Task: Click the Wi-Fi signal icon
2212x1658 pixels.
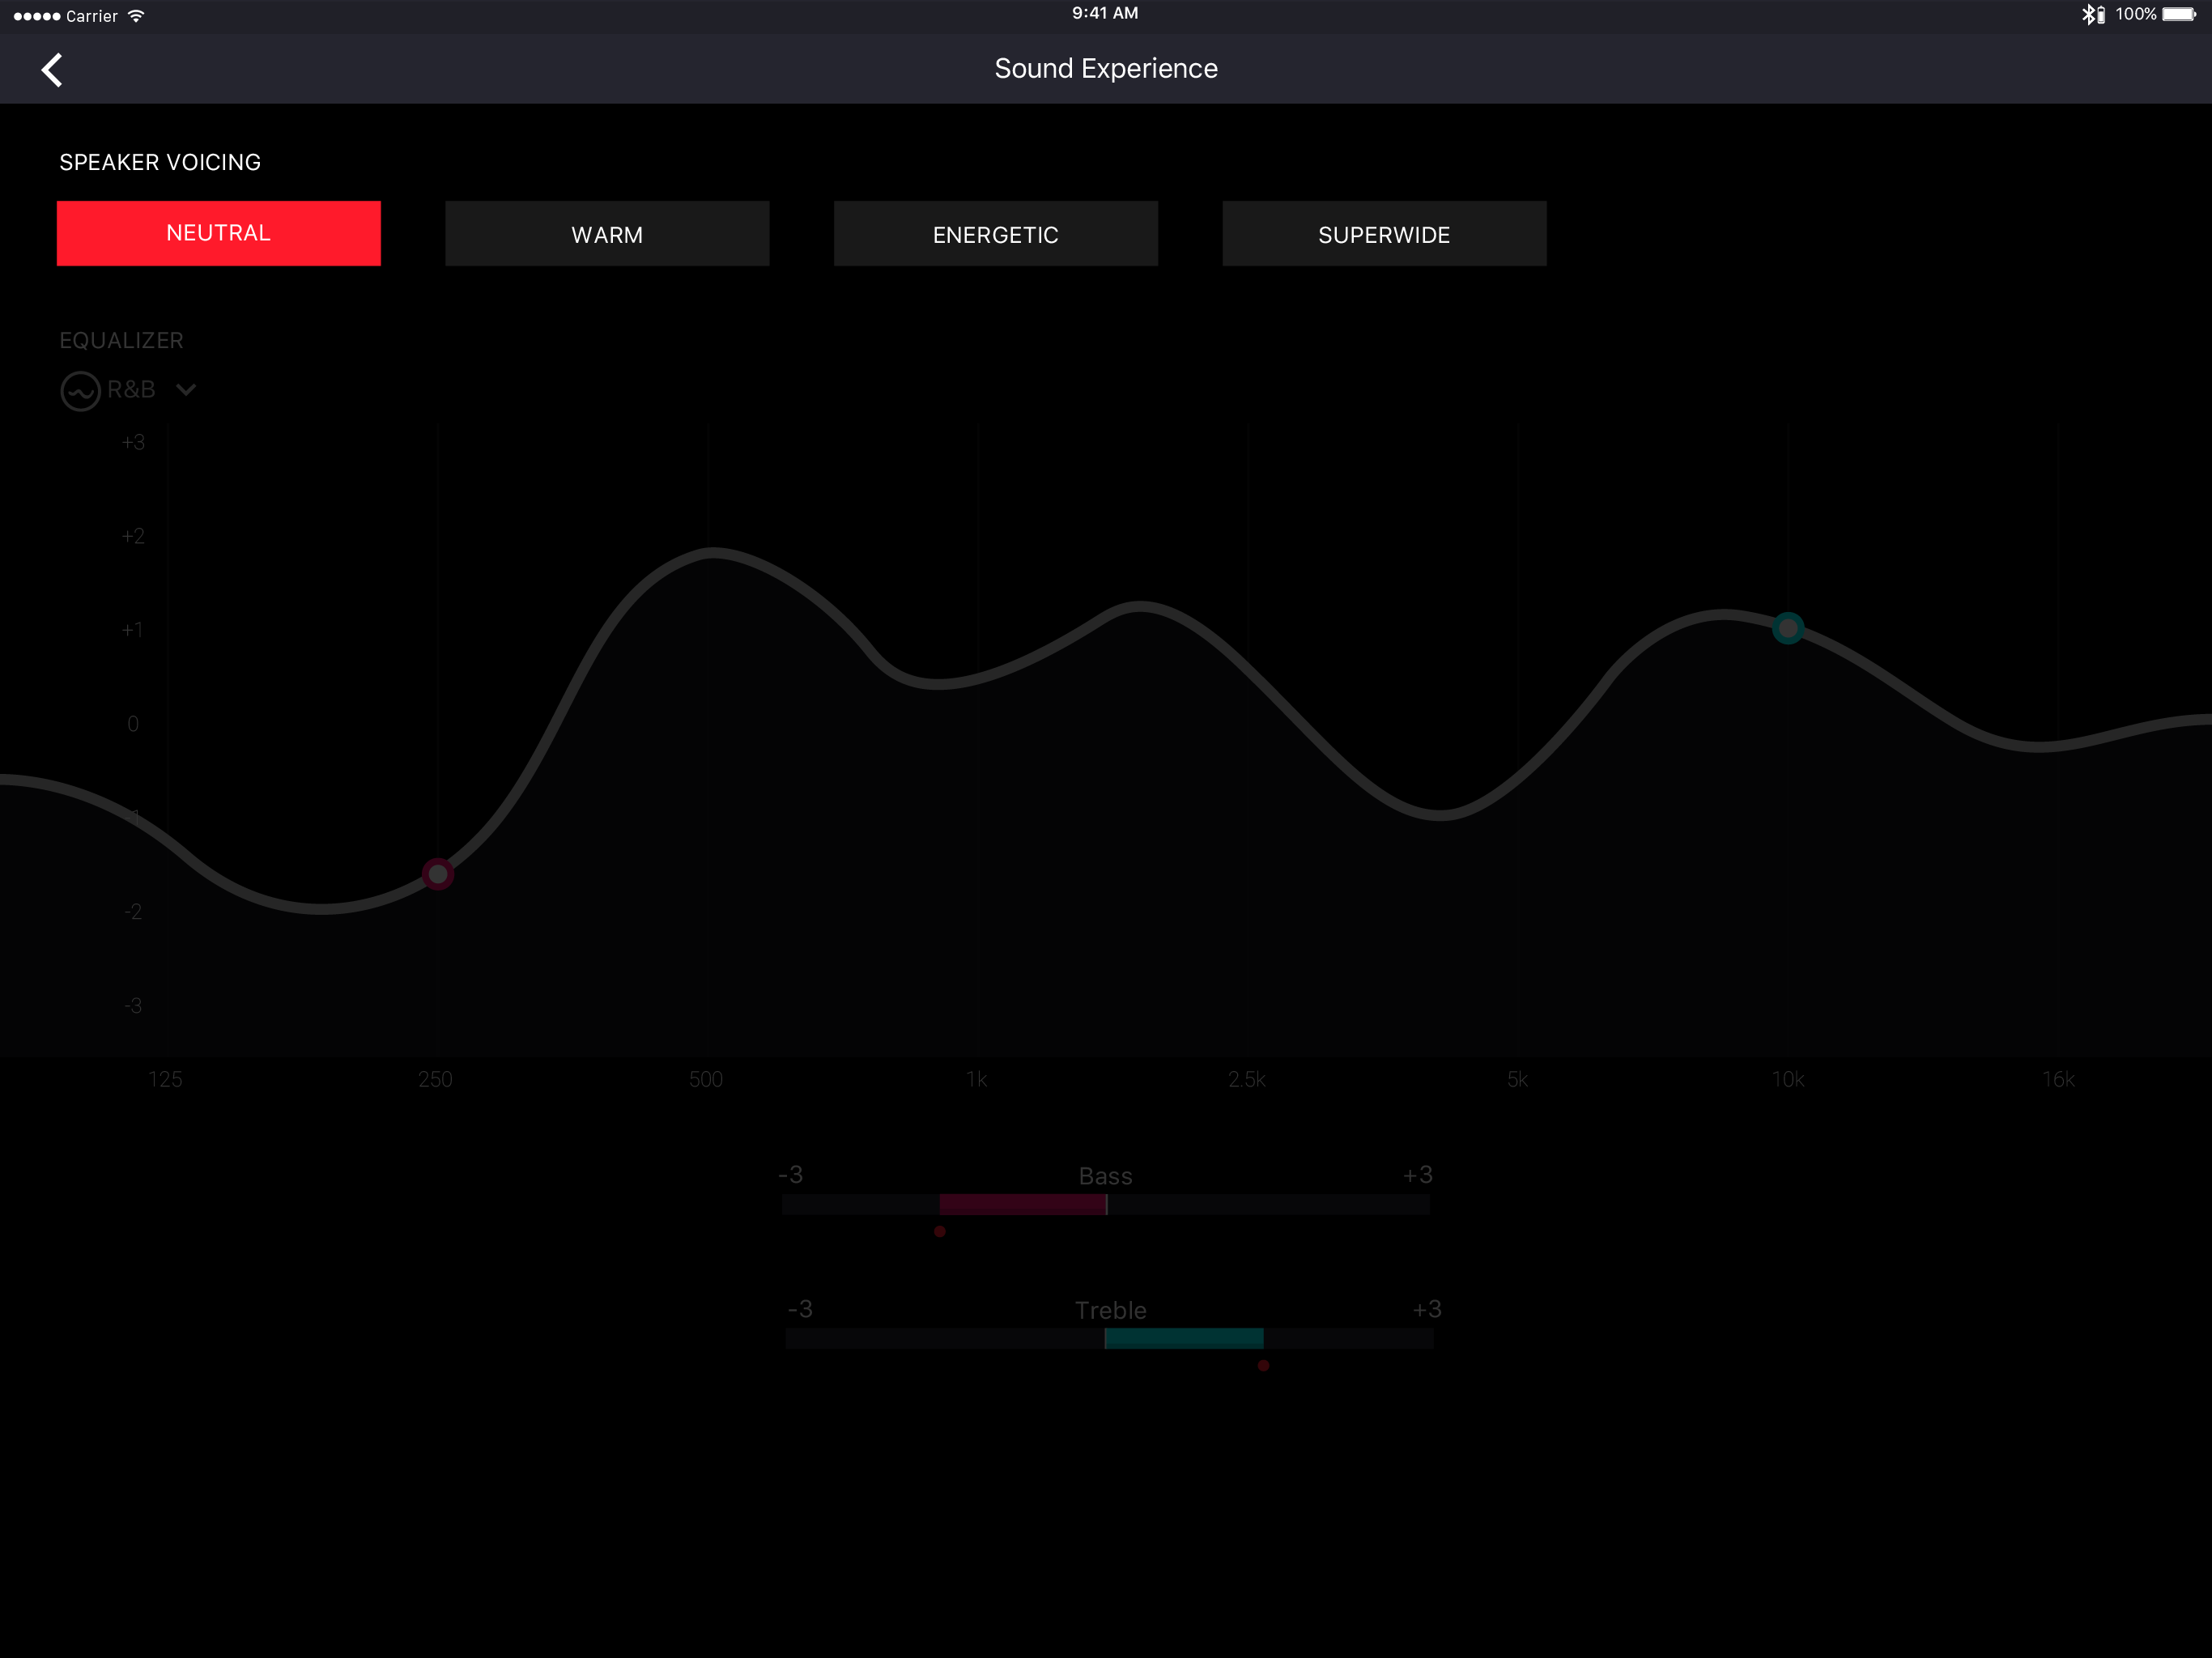Action: click(137, 16)
